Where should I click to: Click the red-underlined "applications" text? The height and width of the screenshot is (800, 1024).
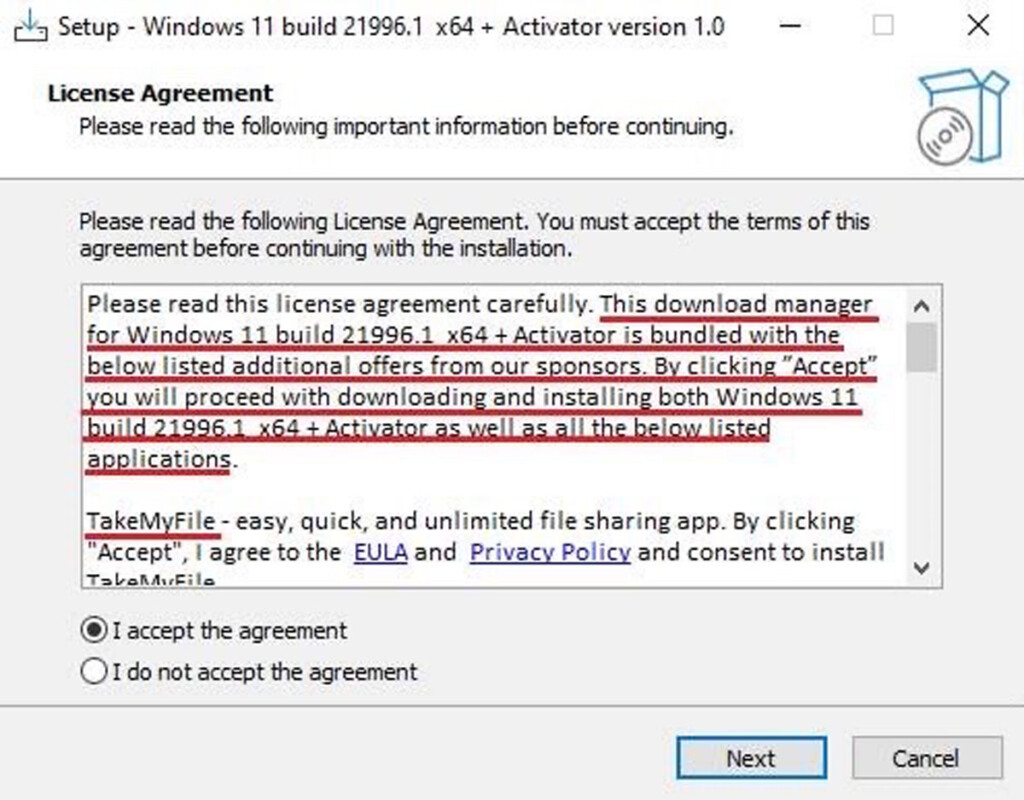click(x=157, y=458)
